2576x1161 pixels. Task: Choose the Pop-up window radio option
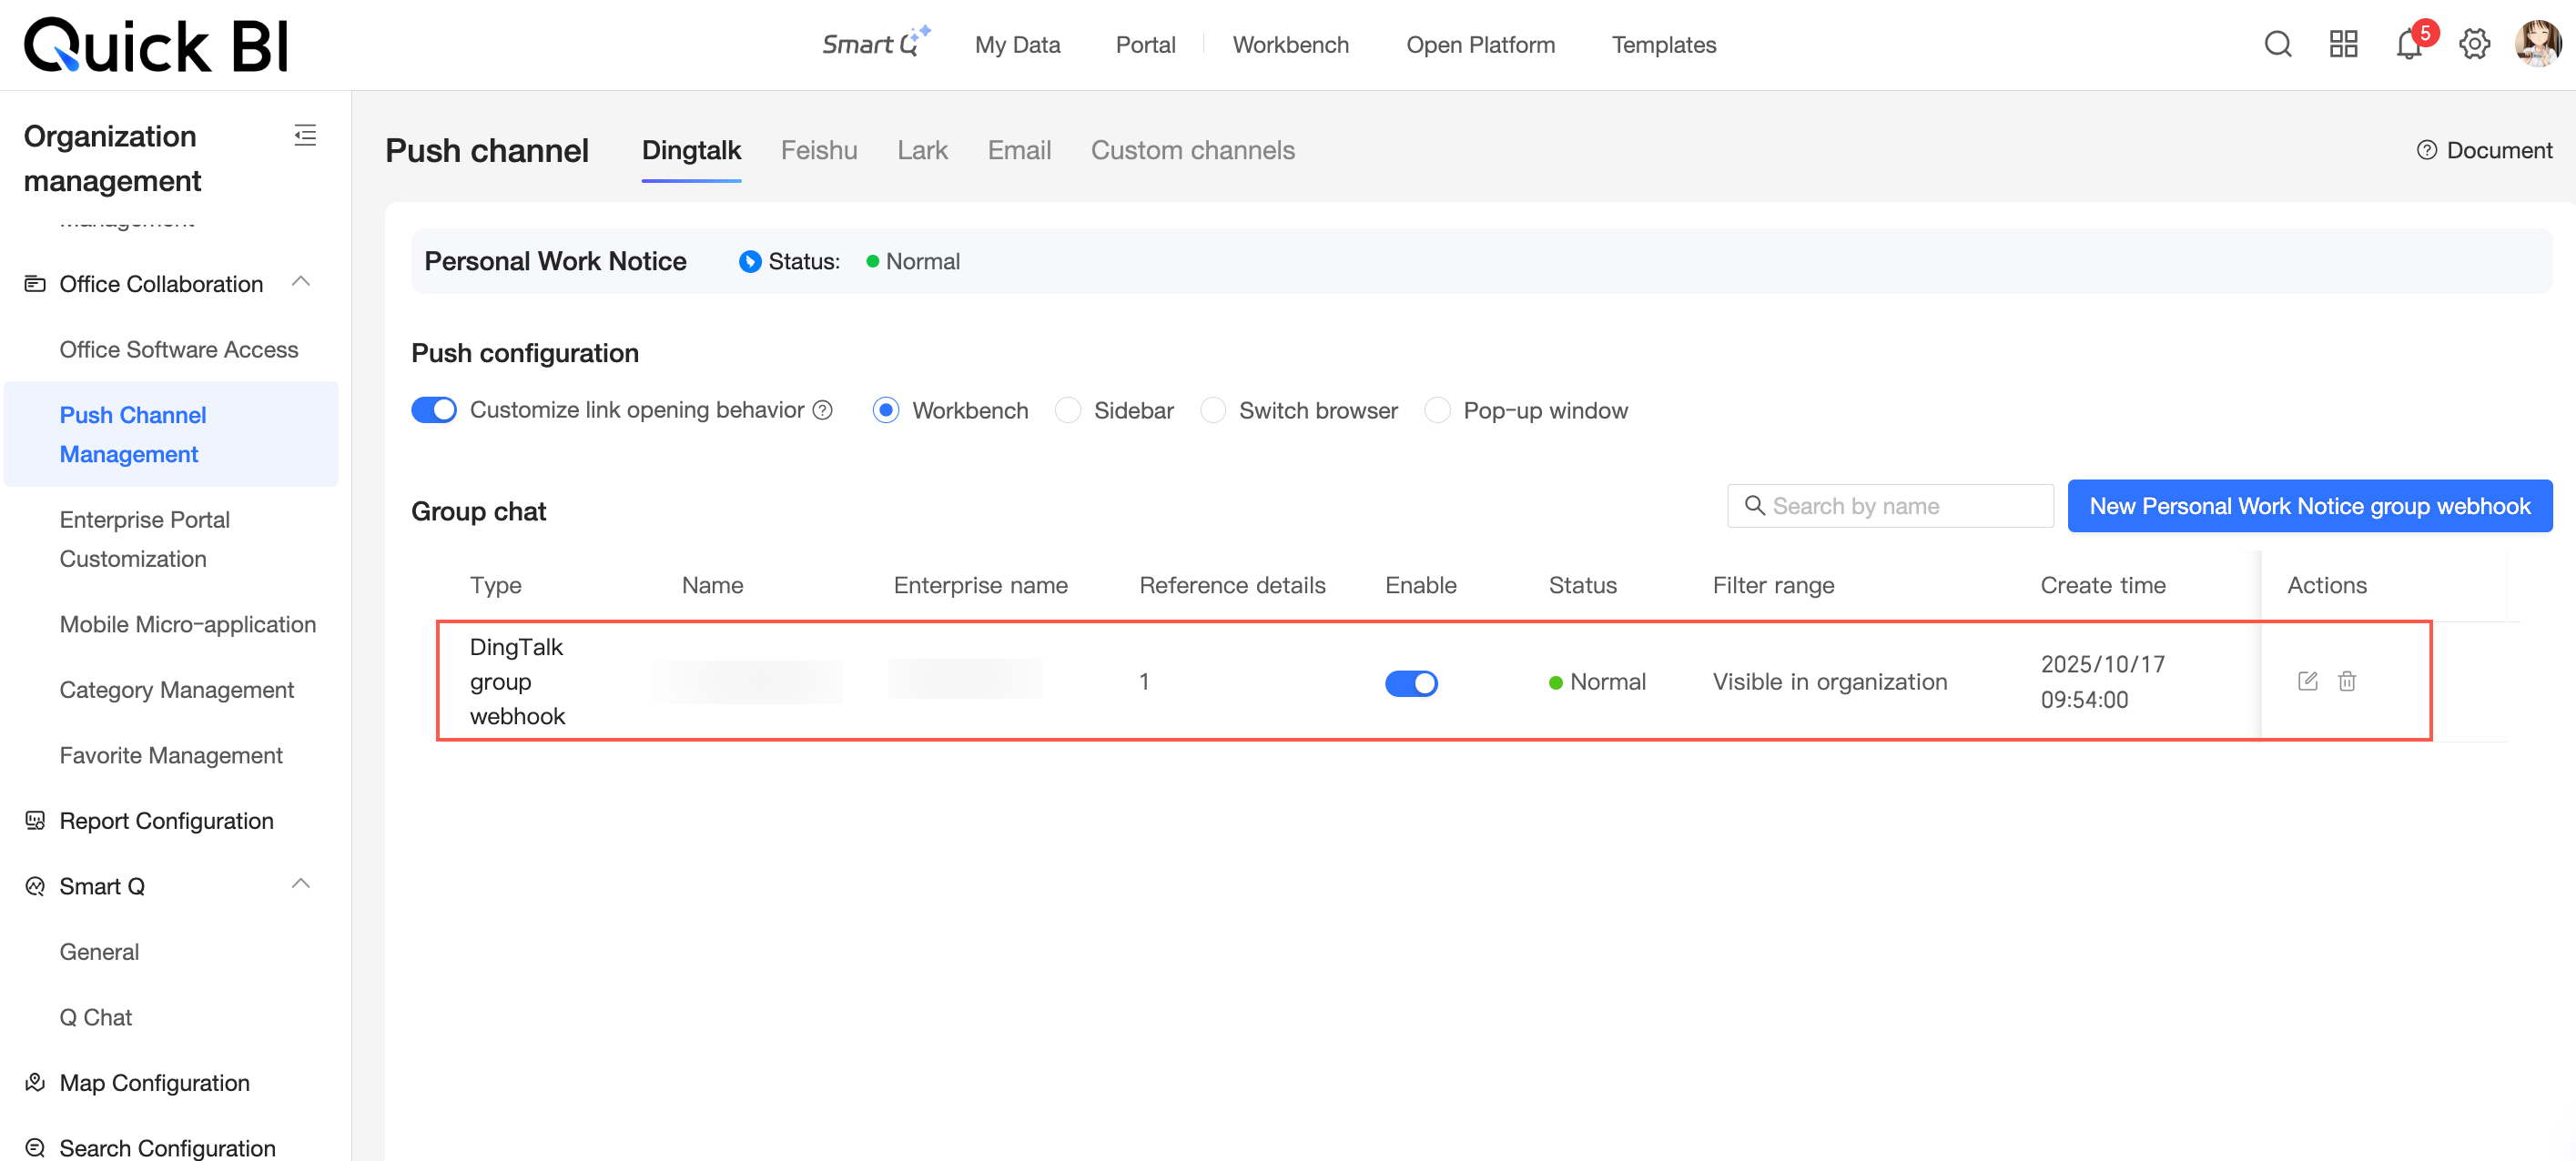(1437, 410)
